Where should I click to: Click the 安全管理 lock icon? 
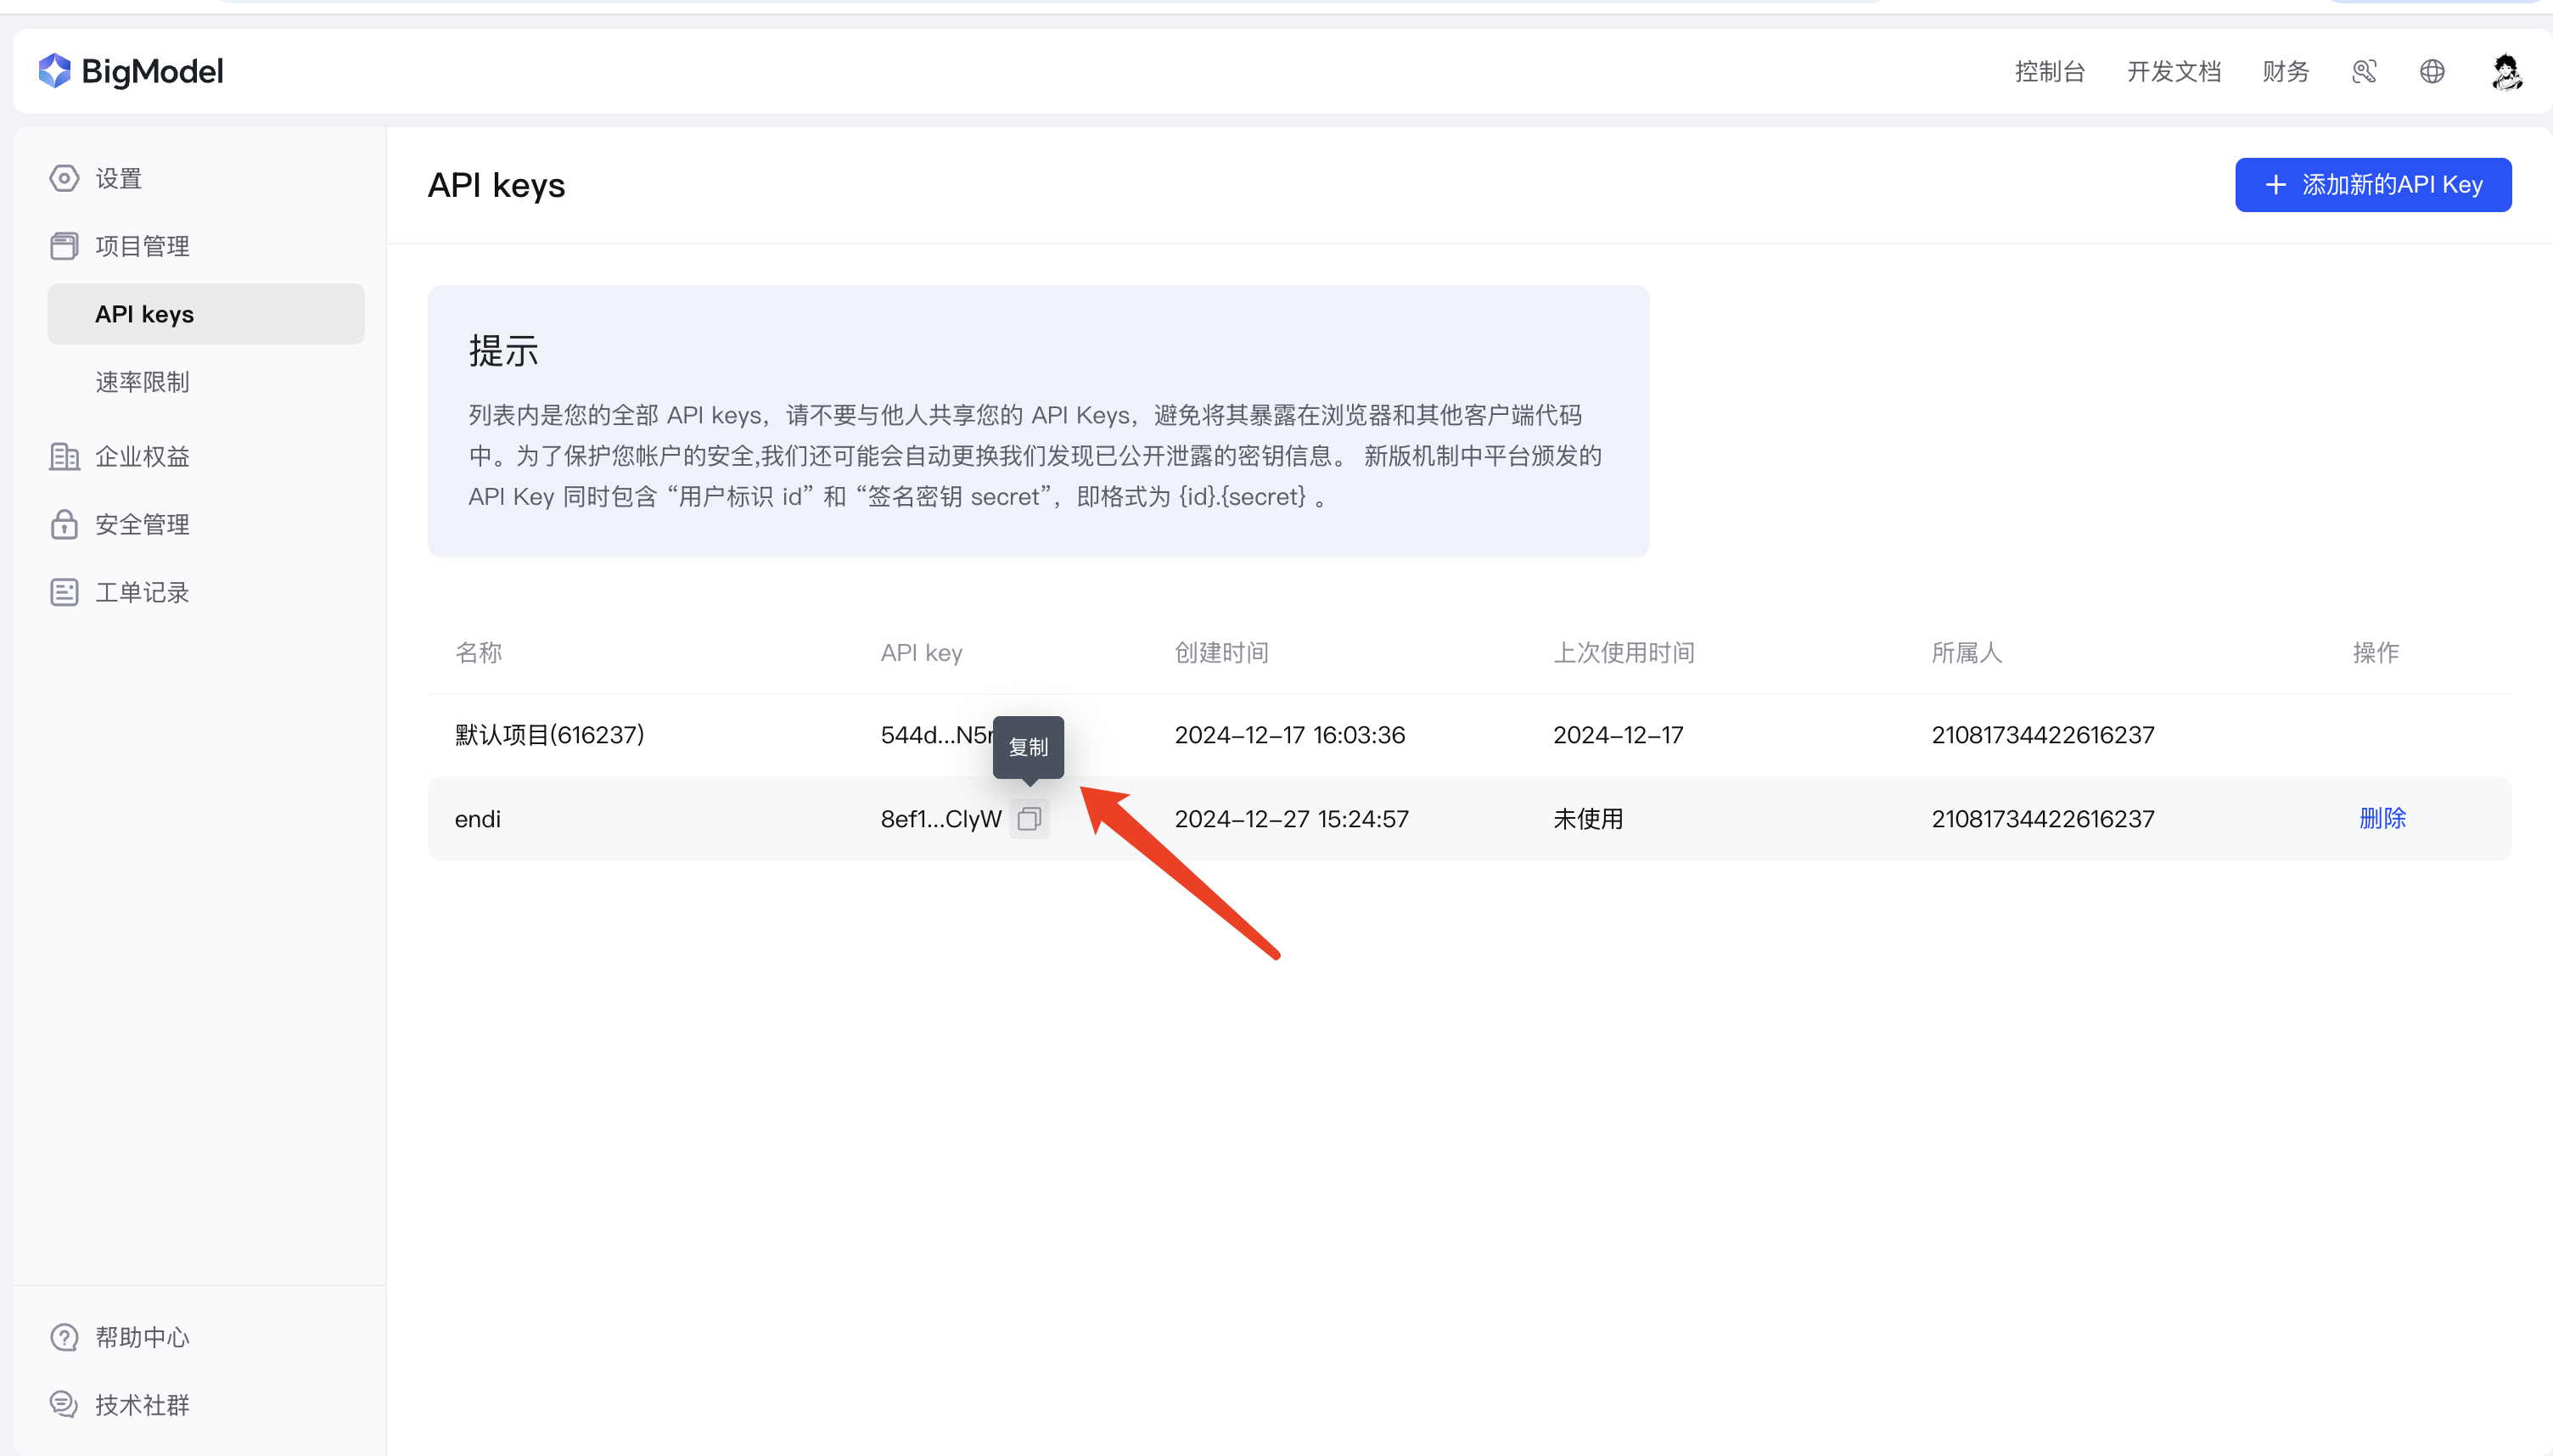(63, 524)
